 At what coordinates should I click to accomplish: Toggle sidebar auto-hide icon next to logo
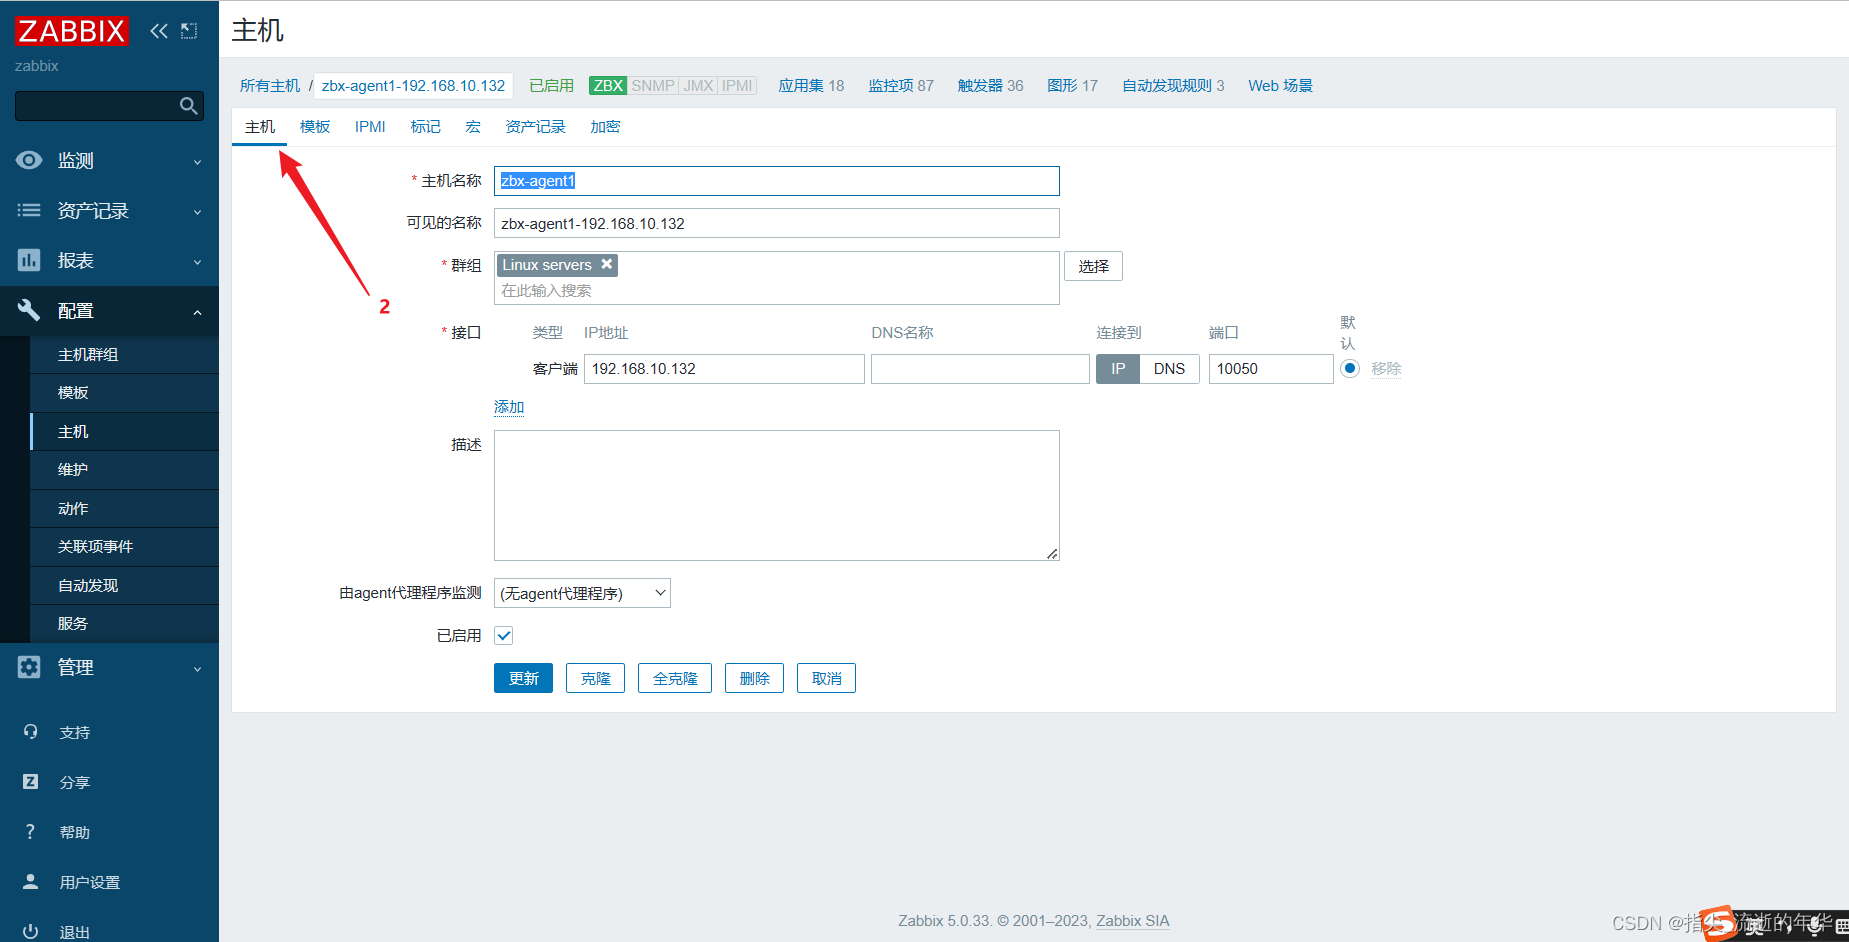[189, 31]
